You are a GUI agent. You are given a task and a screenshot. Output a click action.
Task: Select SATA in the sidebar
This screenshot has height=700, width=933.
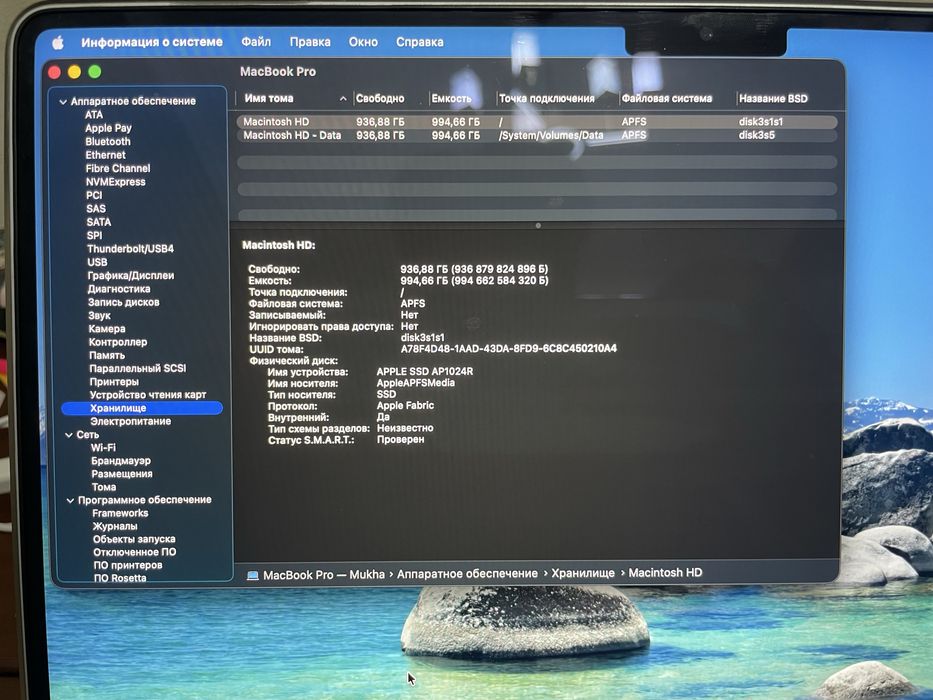click(x=99, y=221)
